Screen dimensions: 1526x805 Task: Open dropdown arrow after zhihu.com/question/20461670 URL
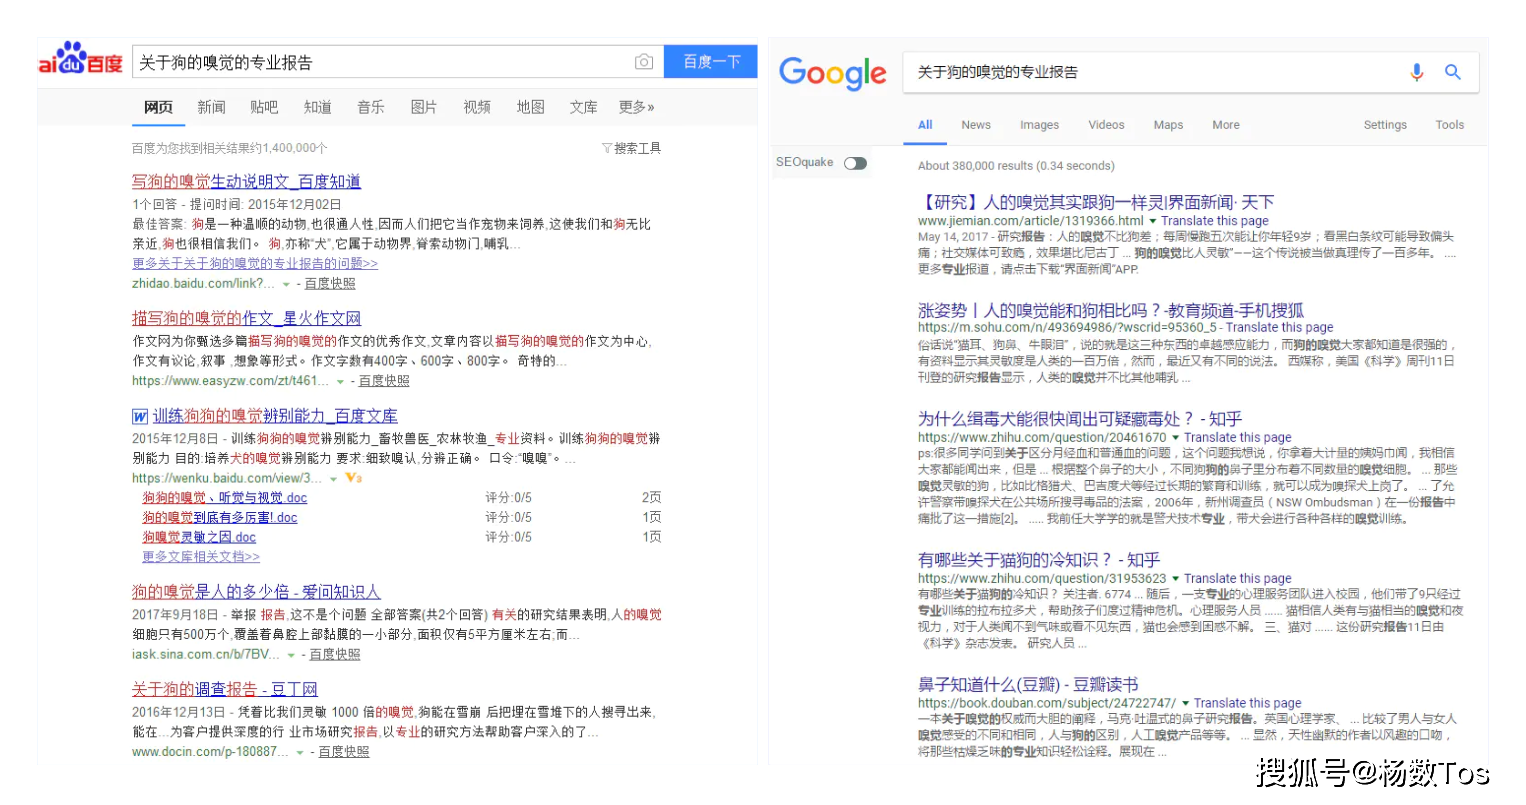(1175, 438)
